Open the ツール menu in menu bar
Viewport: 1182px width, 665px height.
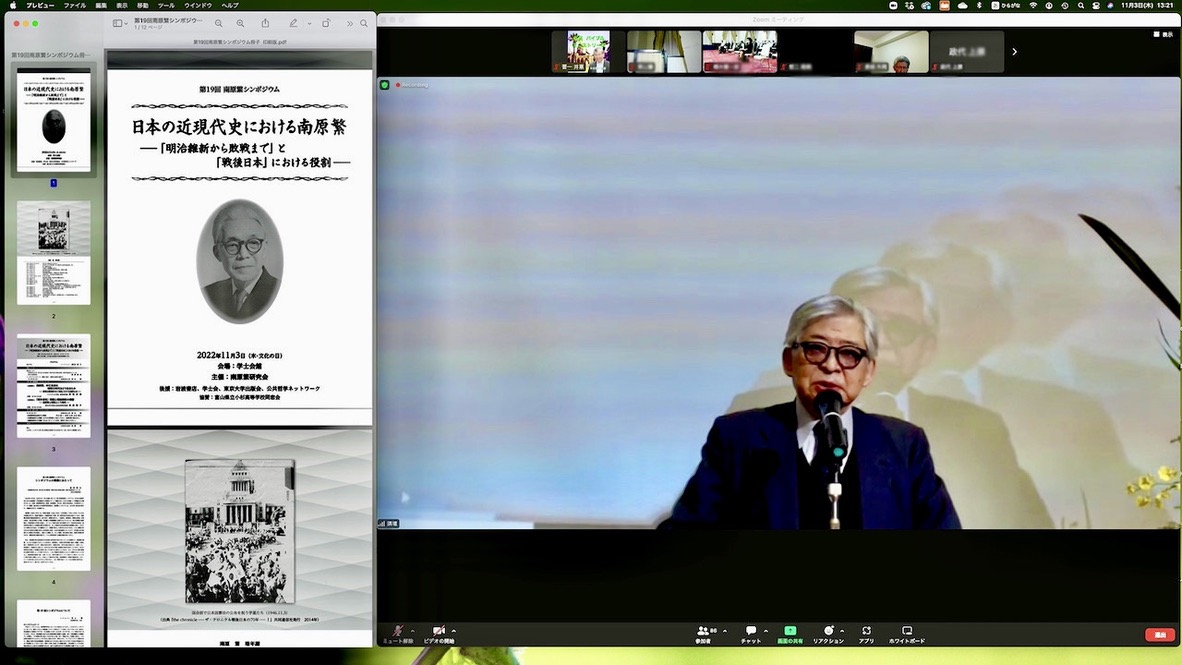click(166, 5)
